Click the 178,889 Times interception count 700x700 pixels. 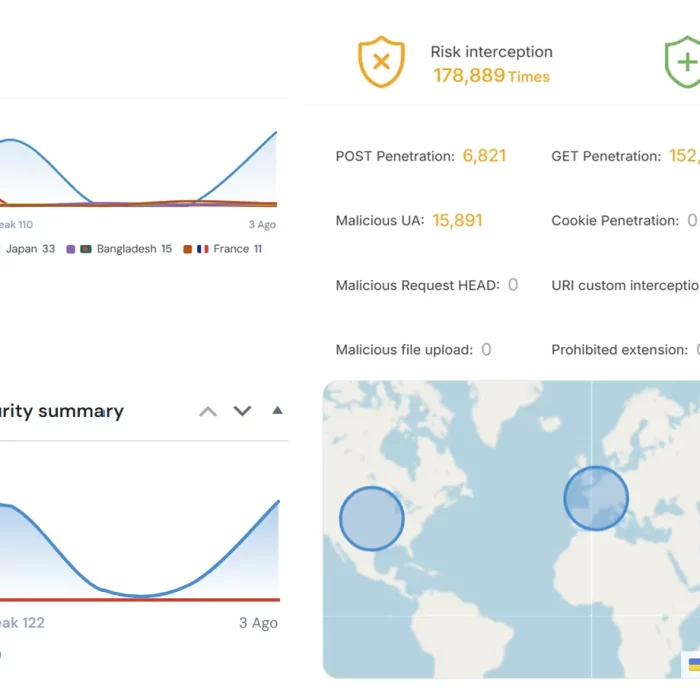492,76
